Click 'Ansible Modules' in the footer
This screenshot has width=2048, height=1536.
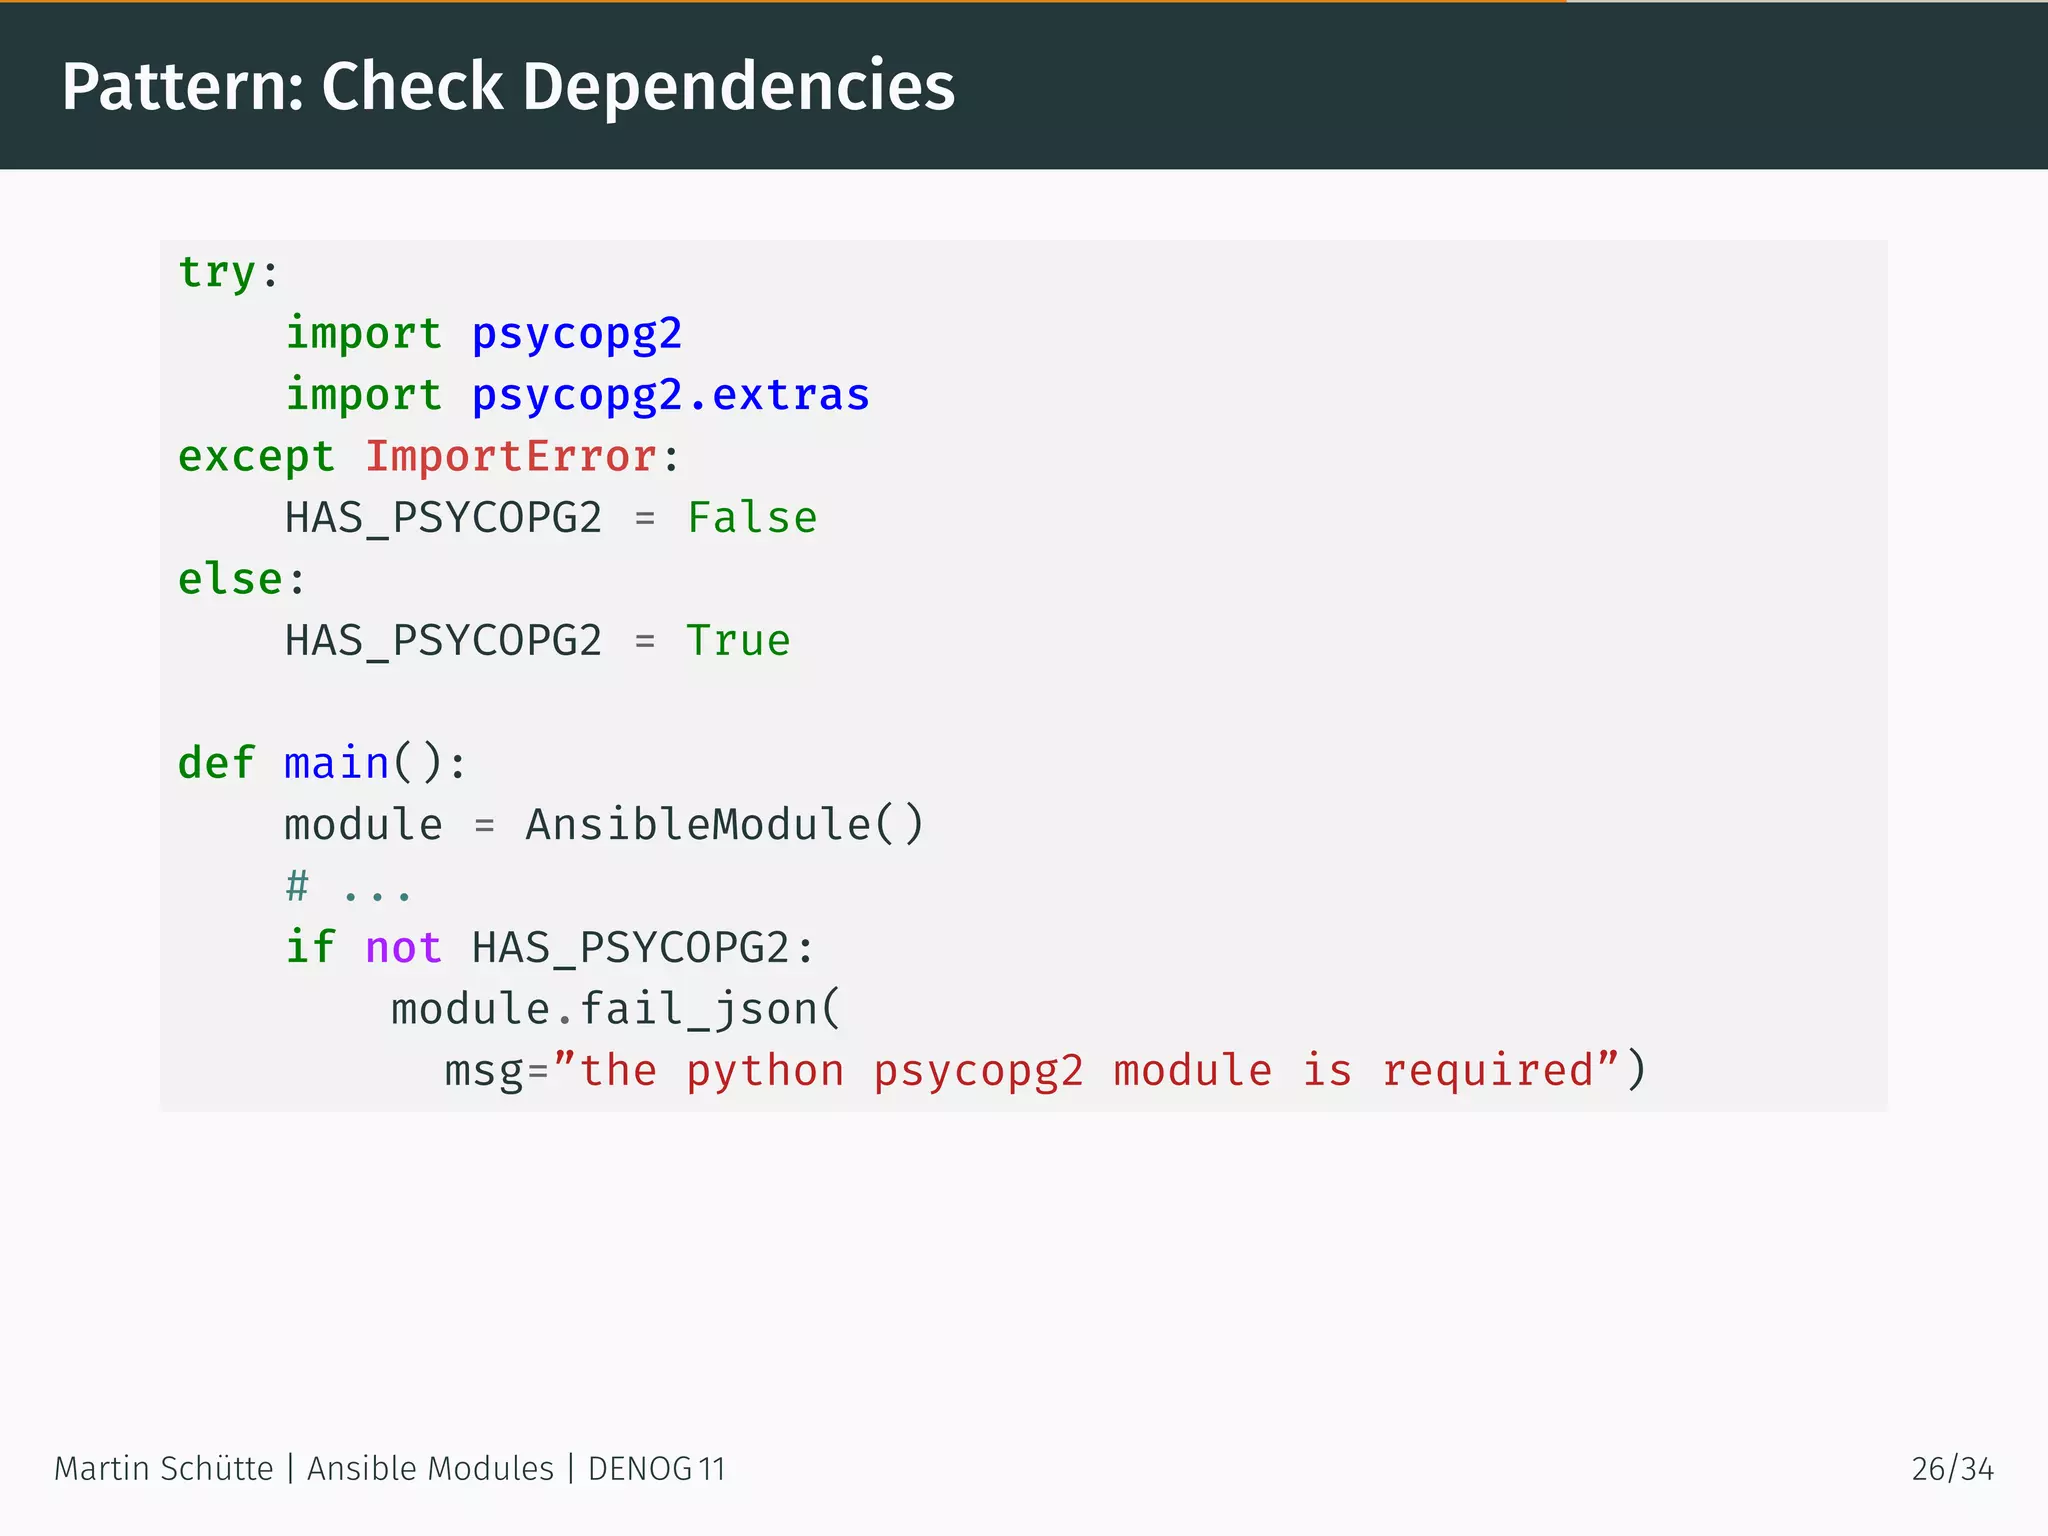click(430, 1468)
